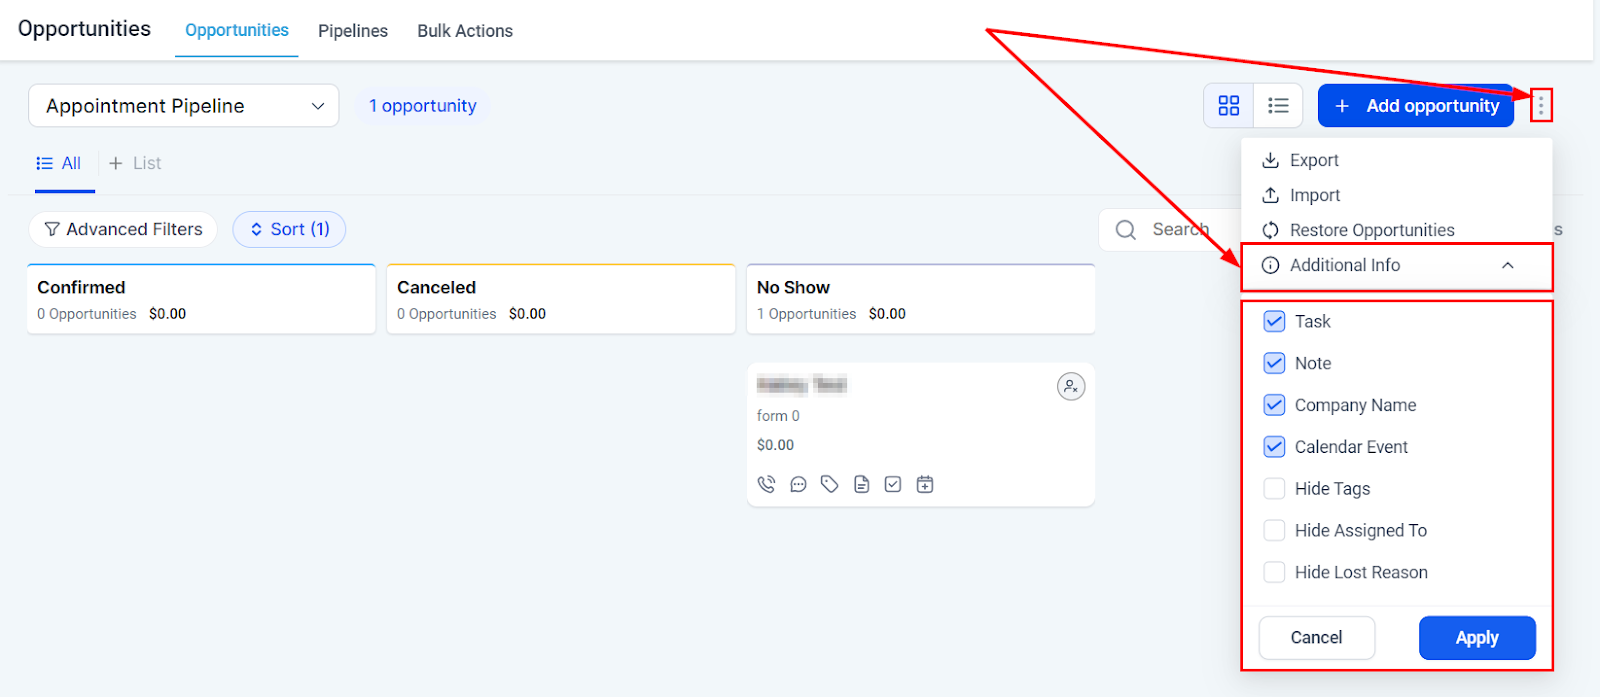
Task: Uncheck the Note checkbox
Action: [1274, 363]
